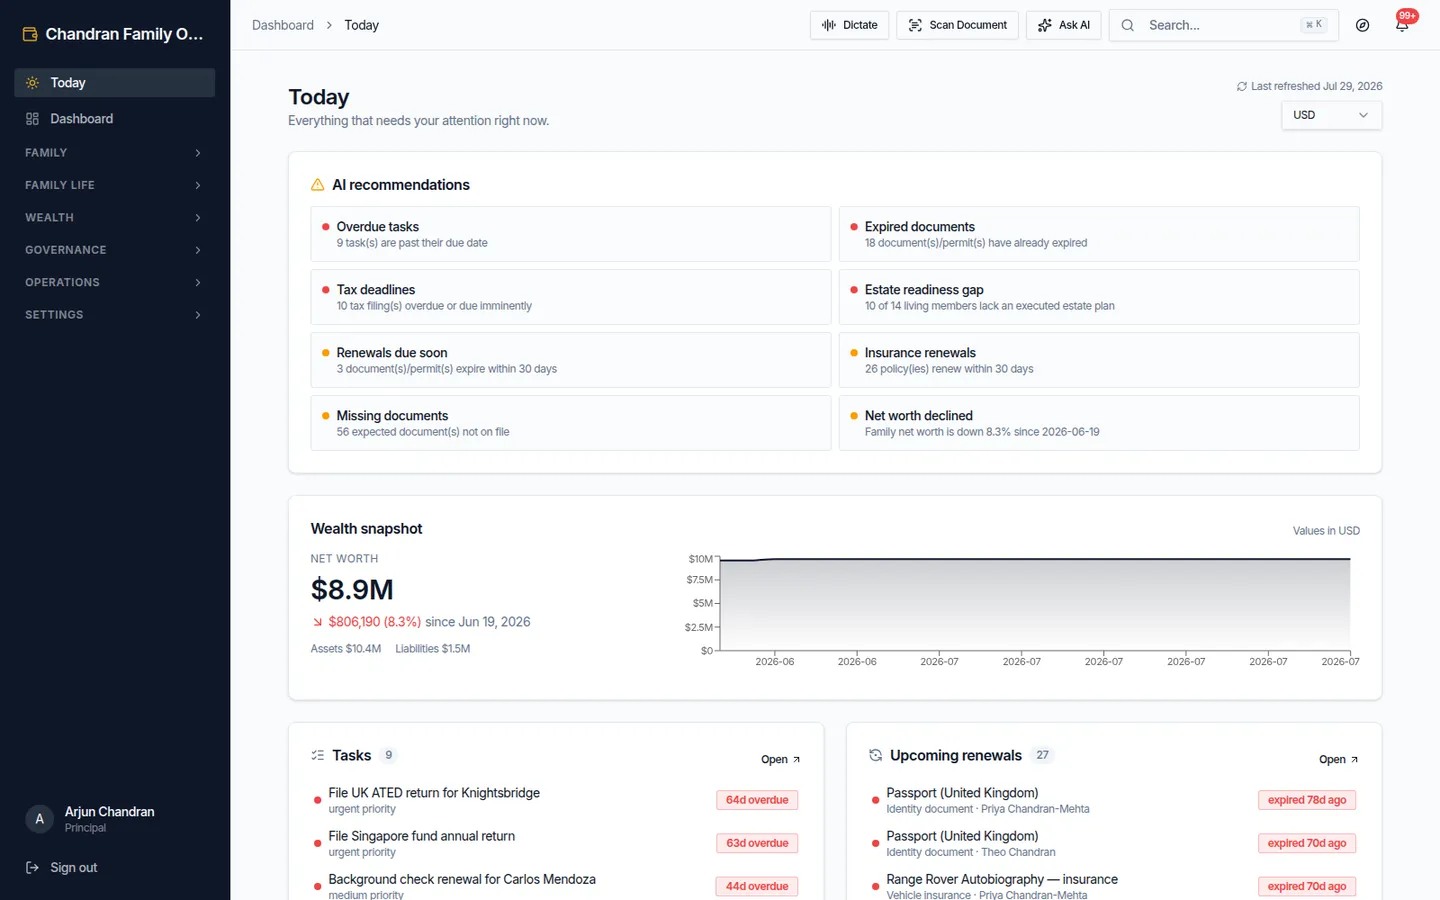Expand the Operations sidebar section

point(114,282)
